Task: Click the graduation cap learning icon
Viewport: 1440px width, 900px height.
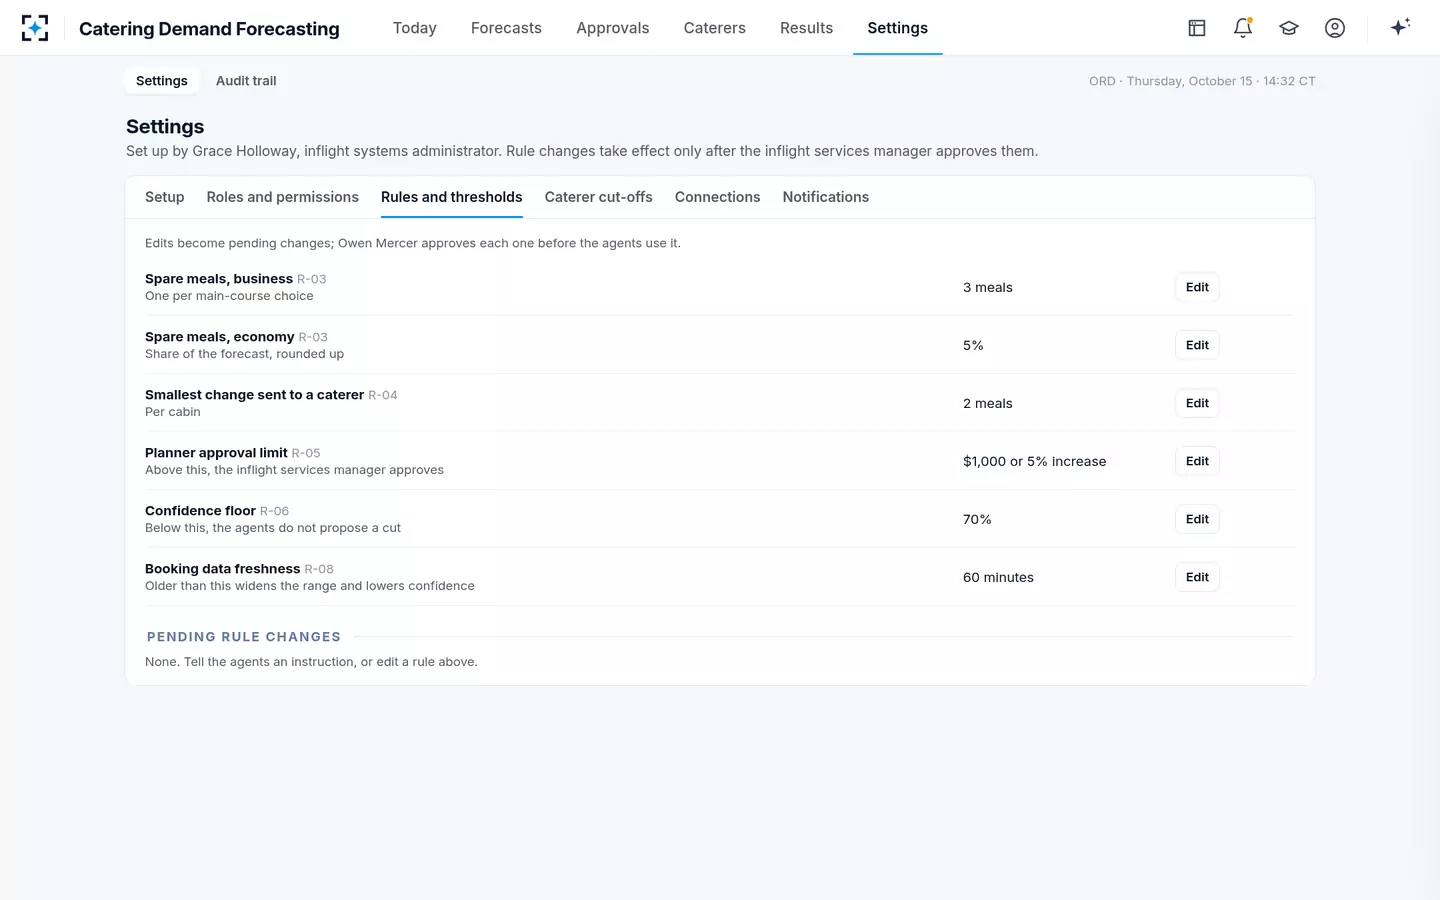Action: click(1289, 28)
